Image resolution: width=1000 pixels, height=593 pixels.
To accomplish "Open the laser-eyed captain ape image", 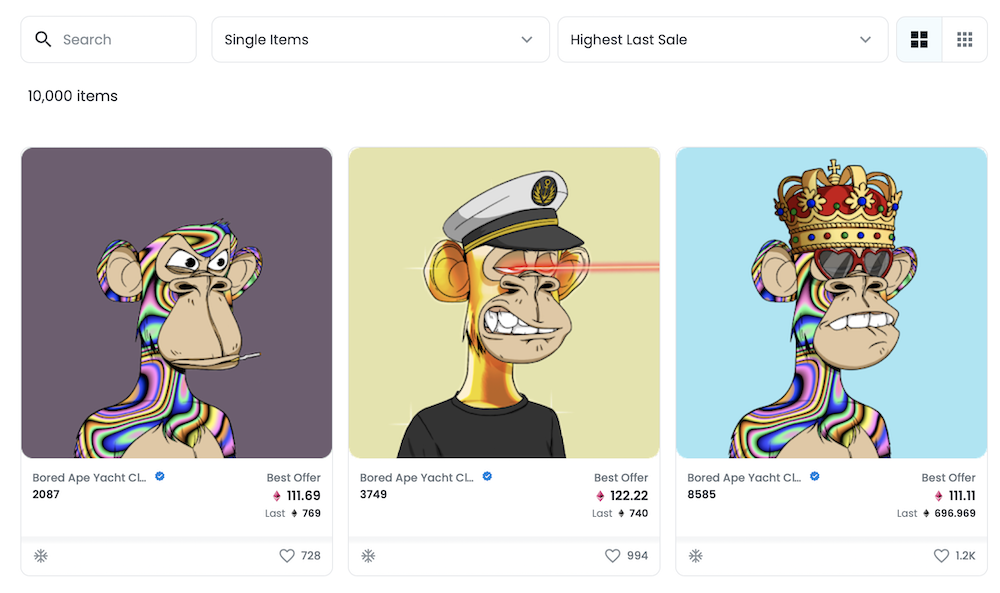I will click(x=504, y=303).
